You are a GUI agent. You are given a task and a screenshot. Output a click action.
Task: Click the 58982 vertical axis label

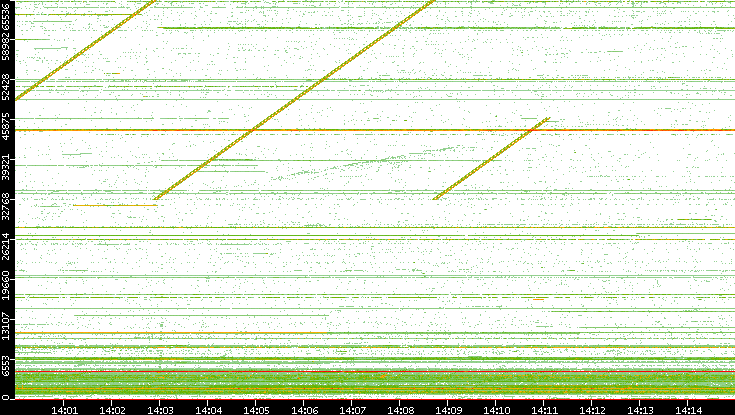pos(6,47)
